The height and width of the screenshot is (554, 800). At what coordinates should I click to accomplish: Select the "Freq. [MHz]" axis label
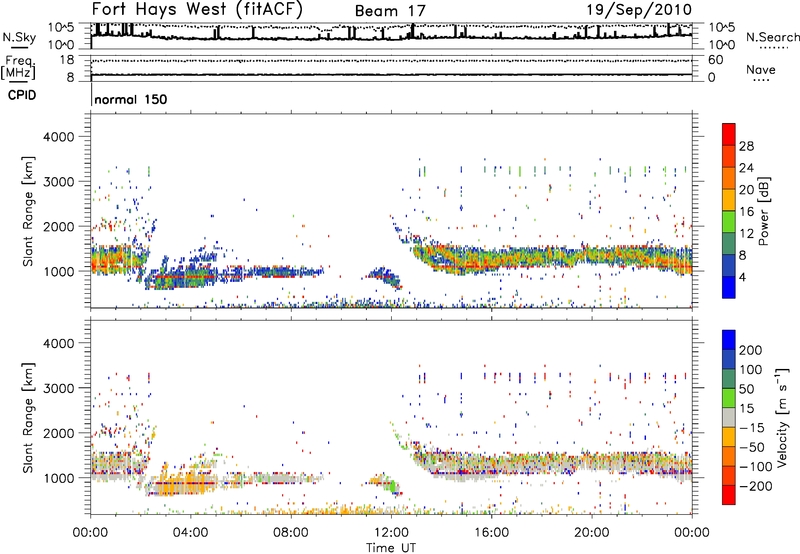(18, 68)
